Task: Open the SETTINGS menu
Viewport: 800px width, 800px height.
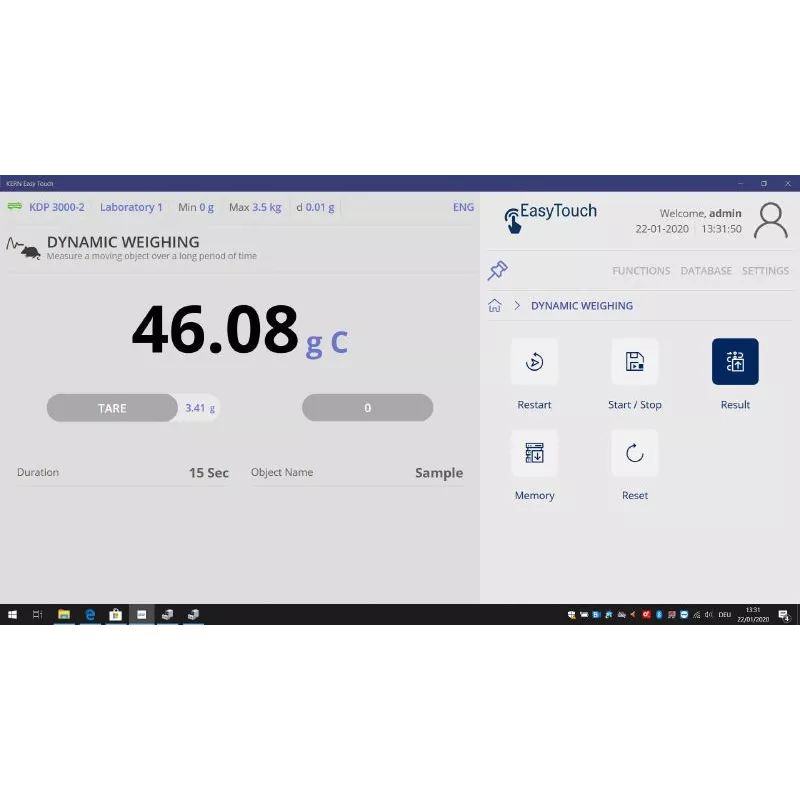Action: pos(765,271)
